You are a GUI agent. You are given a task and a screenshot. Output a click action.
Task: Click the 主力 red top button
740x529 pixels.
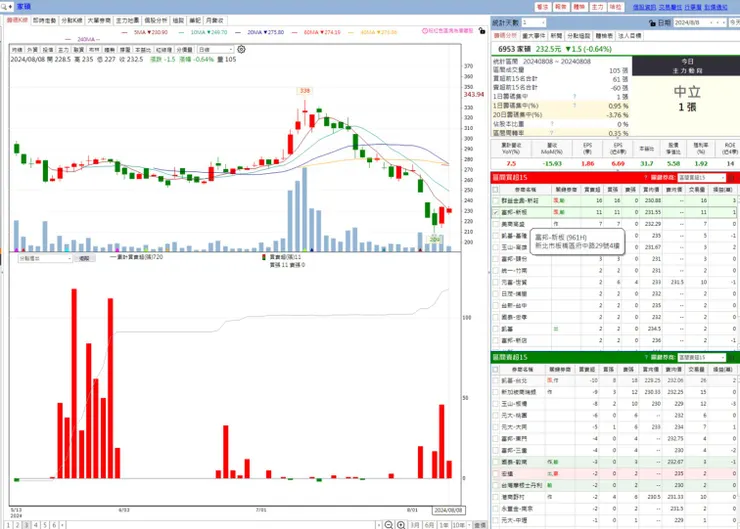(x=597, y=7)
